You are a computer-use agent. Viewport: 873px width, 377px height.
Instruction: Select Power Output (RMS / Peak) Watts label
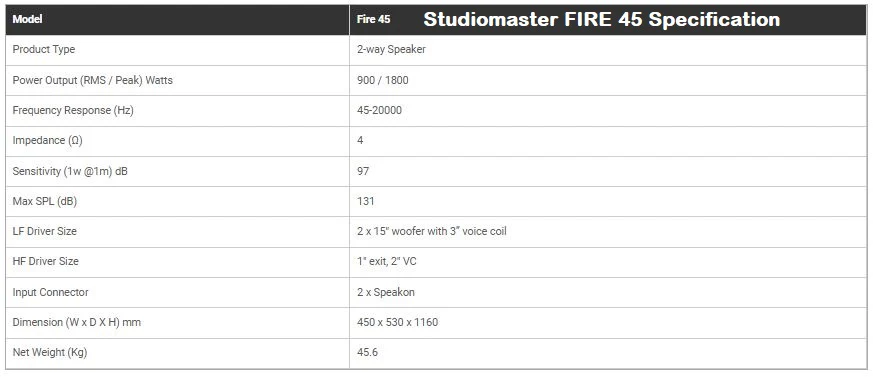(92, 80)
